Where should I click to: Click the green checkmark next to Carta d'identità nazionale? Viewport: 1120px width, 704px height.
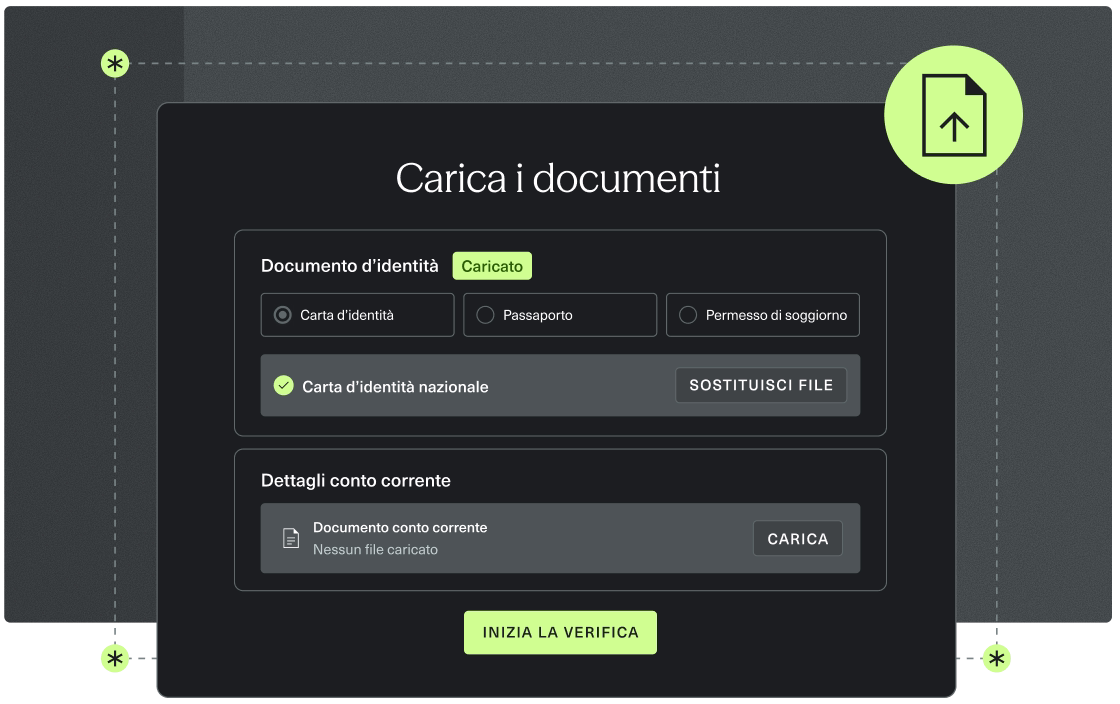284,386
